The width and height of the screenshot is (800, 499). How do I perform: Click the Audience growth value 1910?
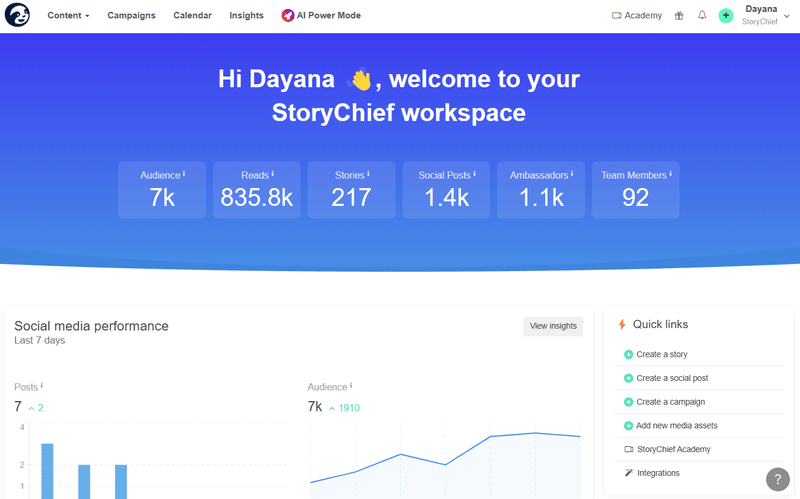tap(349, 408)
